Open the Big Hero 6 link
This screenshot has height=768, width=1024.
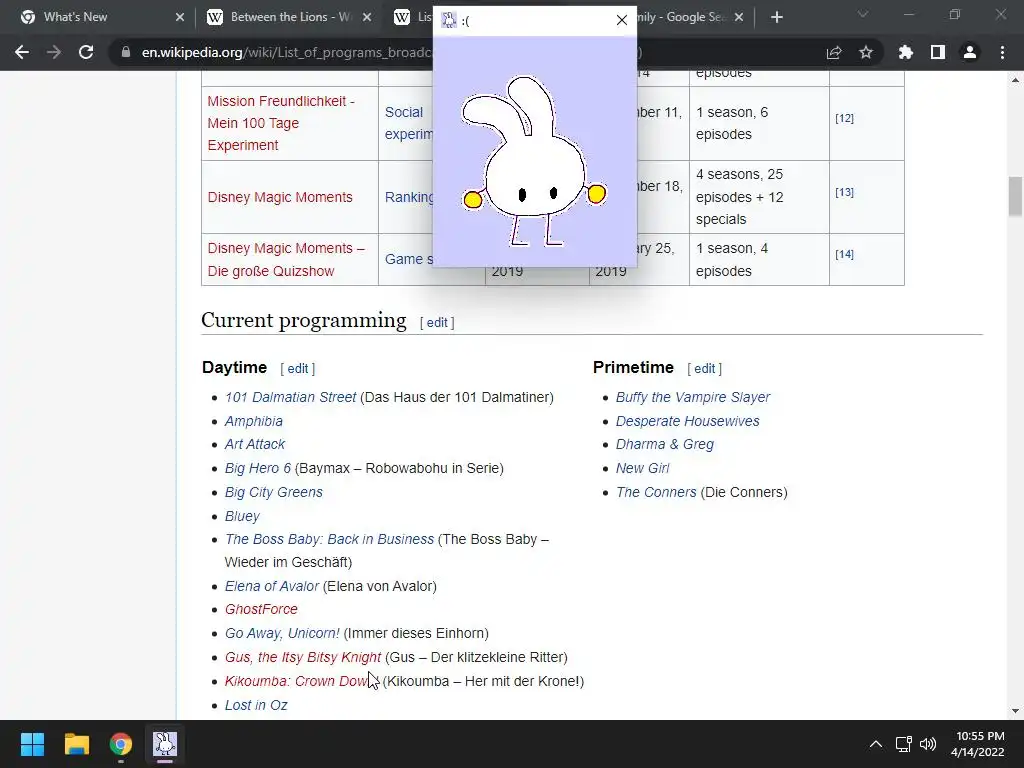tap(258, 468)
